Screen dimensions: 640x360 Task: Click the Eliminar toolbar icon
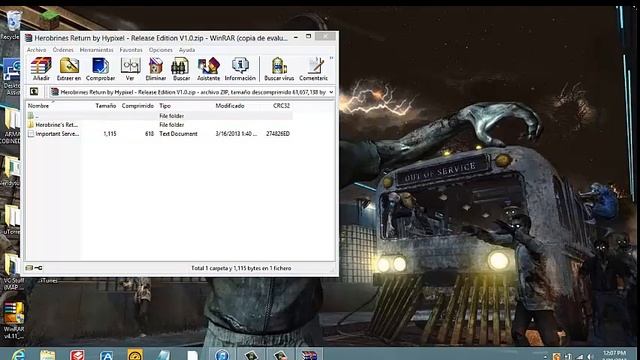click(156, 69)
